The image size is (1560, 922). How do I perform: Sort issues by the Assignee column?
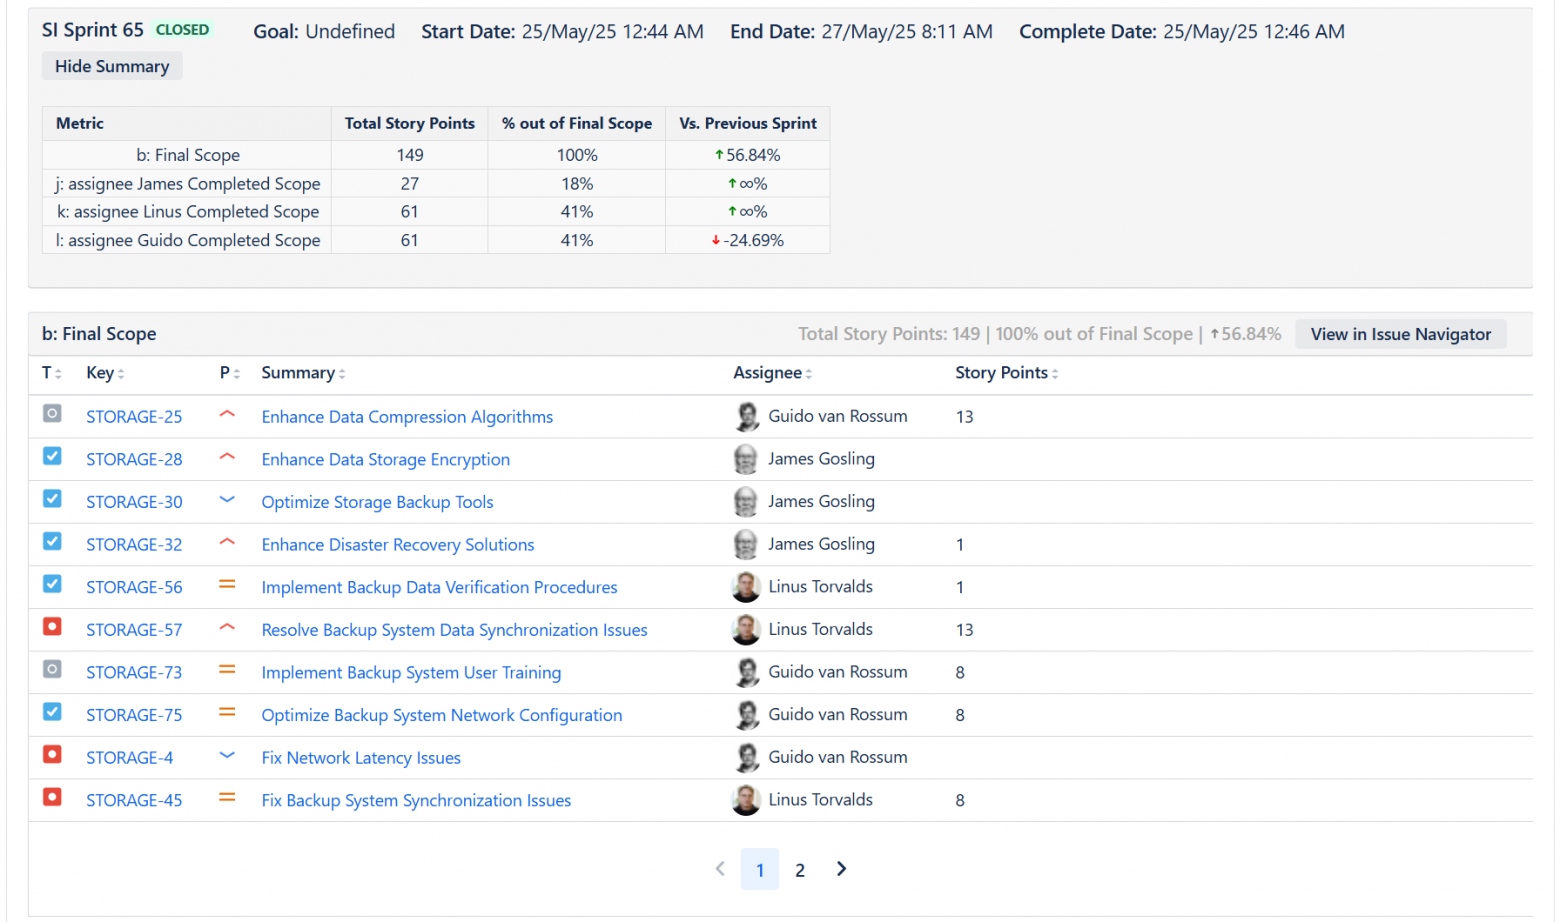(x=772, y=373)
